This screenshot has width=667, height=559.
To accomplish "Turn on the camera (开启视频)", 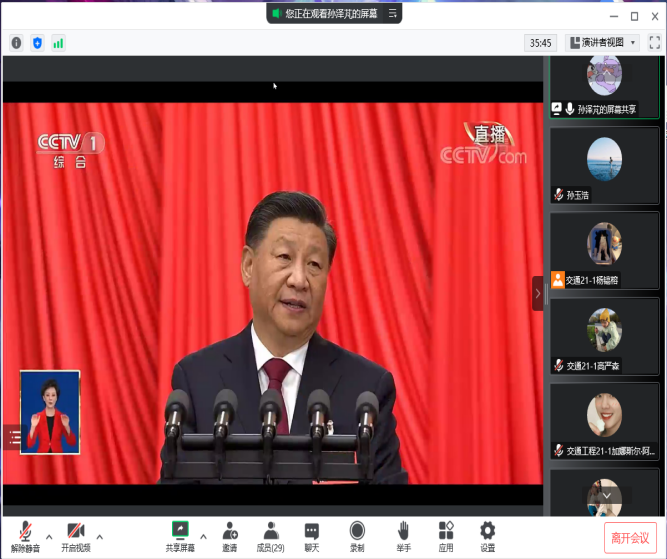I will tap(75, 534).
